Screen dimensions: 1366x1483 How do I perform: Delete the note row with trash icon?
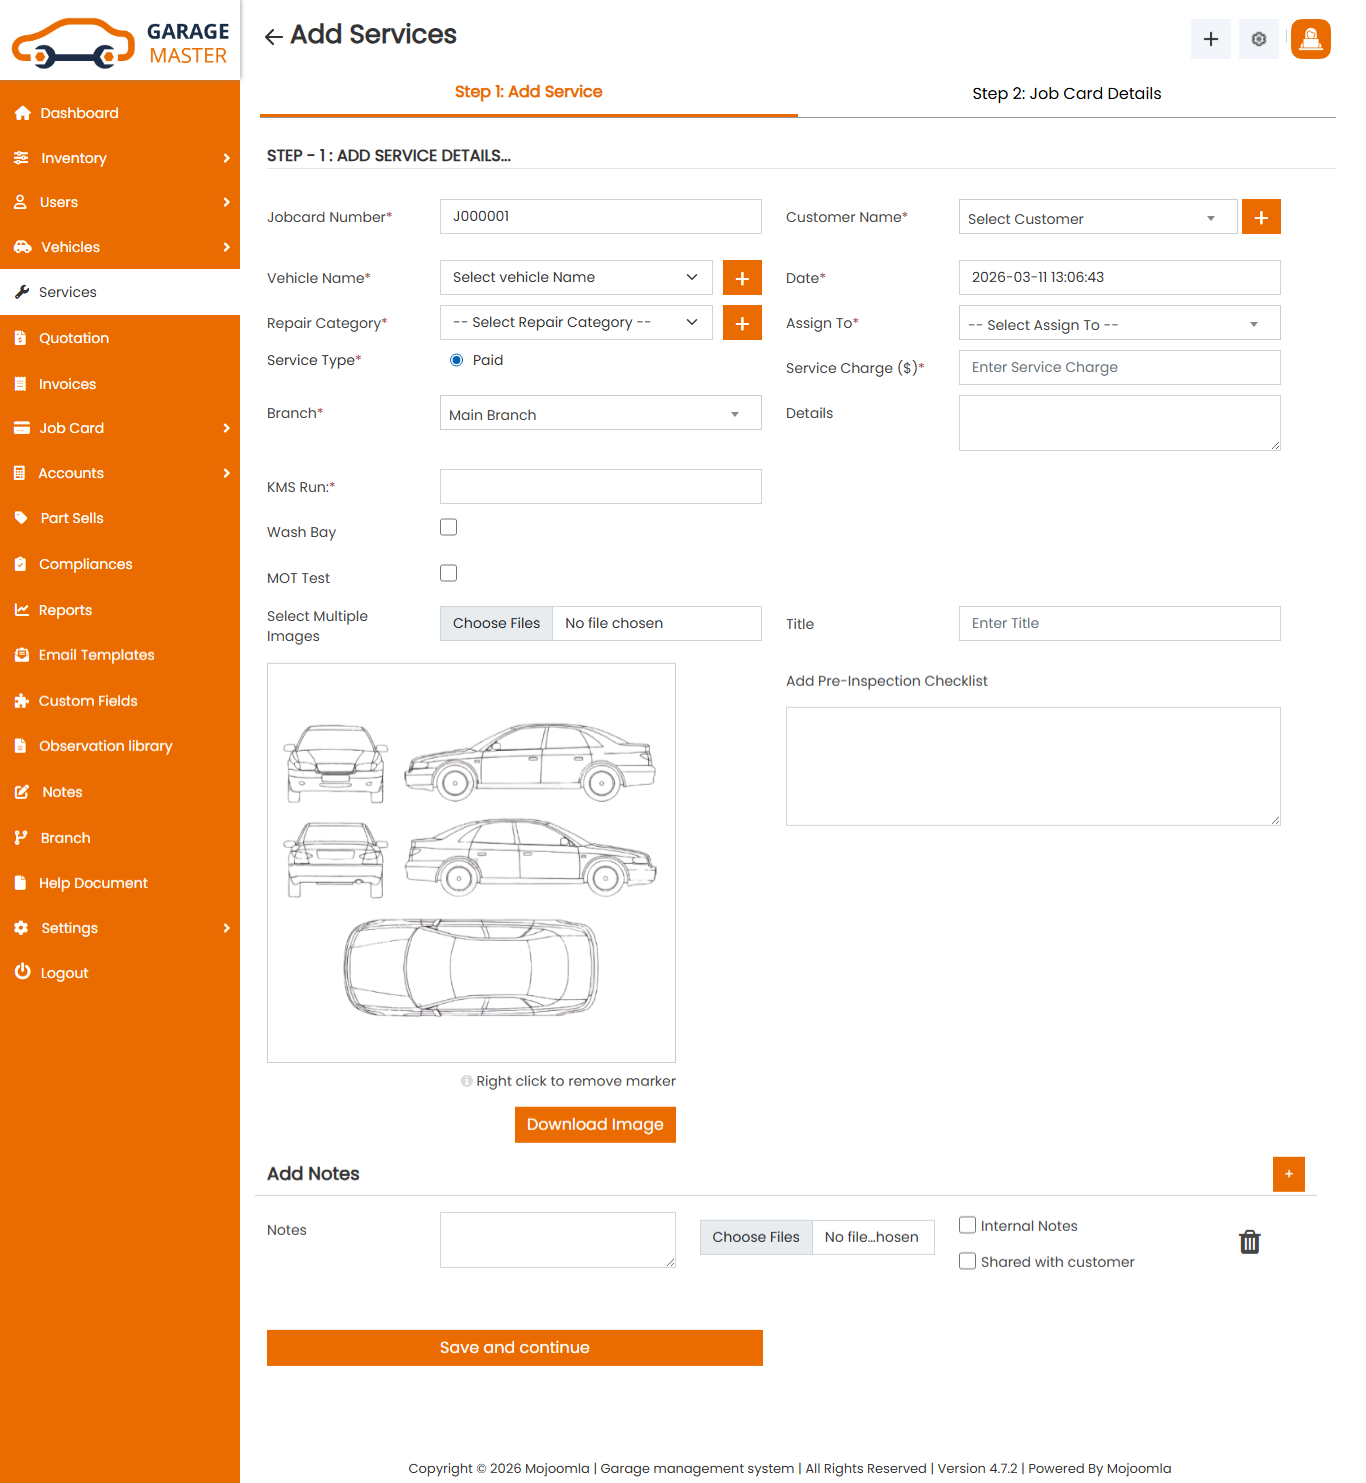point(1249,1242)
